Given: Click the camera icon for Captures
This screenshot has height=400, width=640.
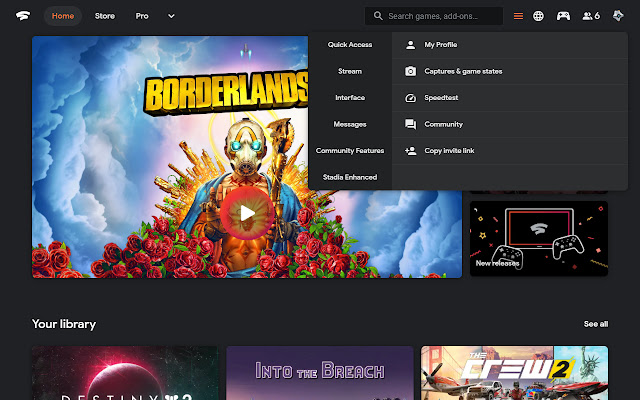Looking at the screenshot, I should [x=410, y=71].
